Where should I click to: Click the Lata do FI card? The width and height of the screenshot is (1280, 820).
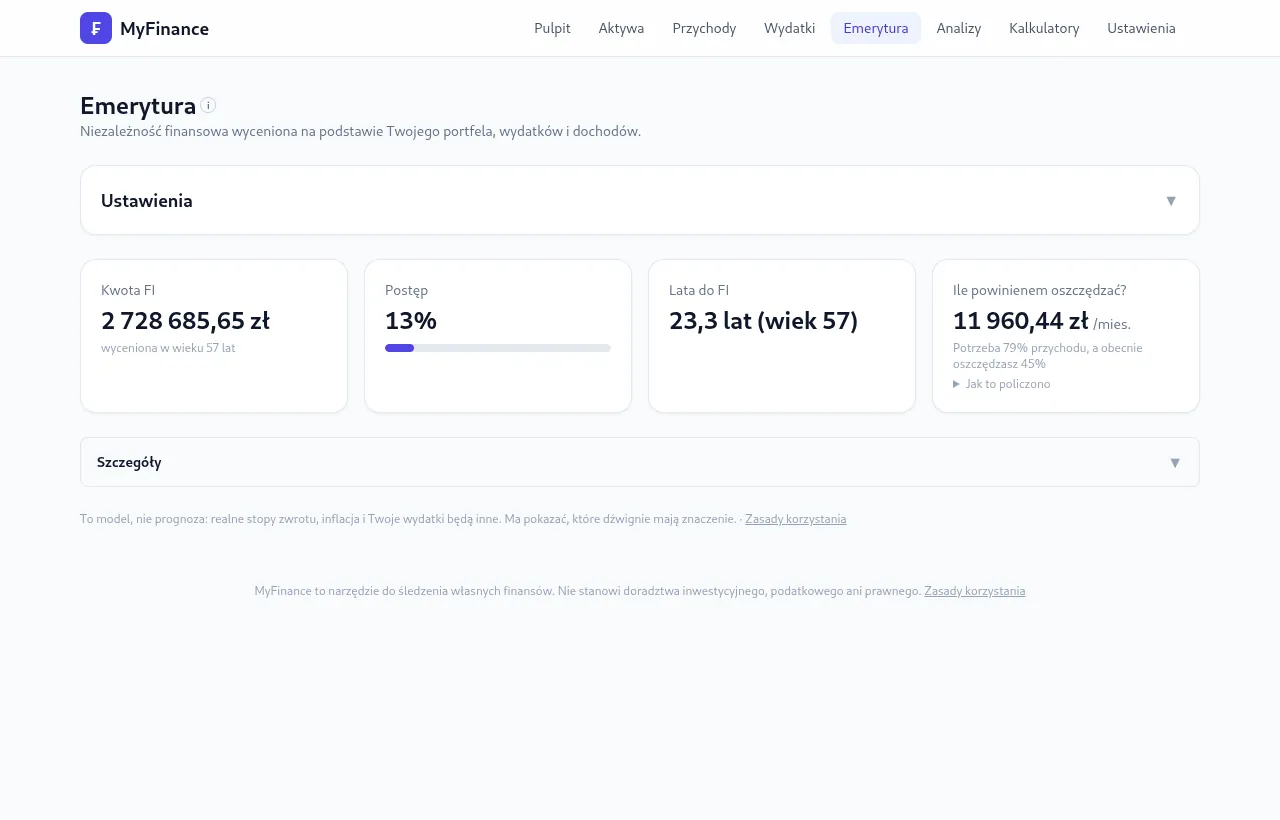[x=782, y=336]
